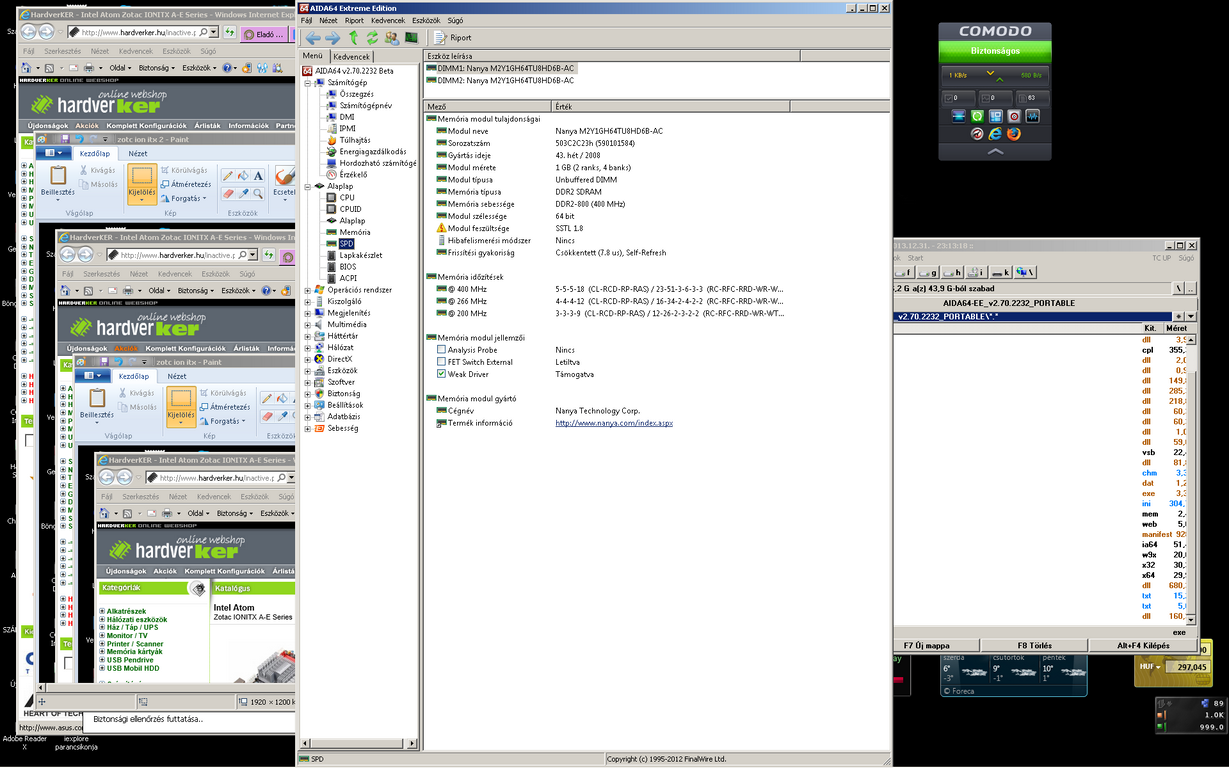Toggle the Weak Driver checkbox
Image resolution: width=1229 pixels, height=768 pixels.
tap(441, 374)
